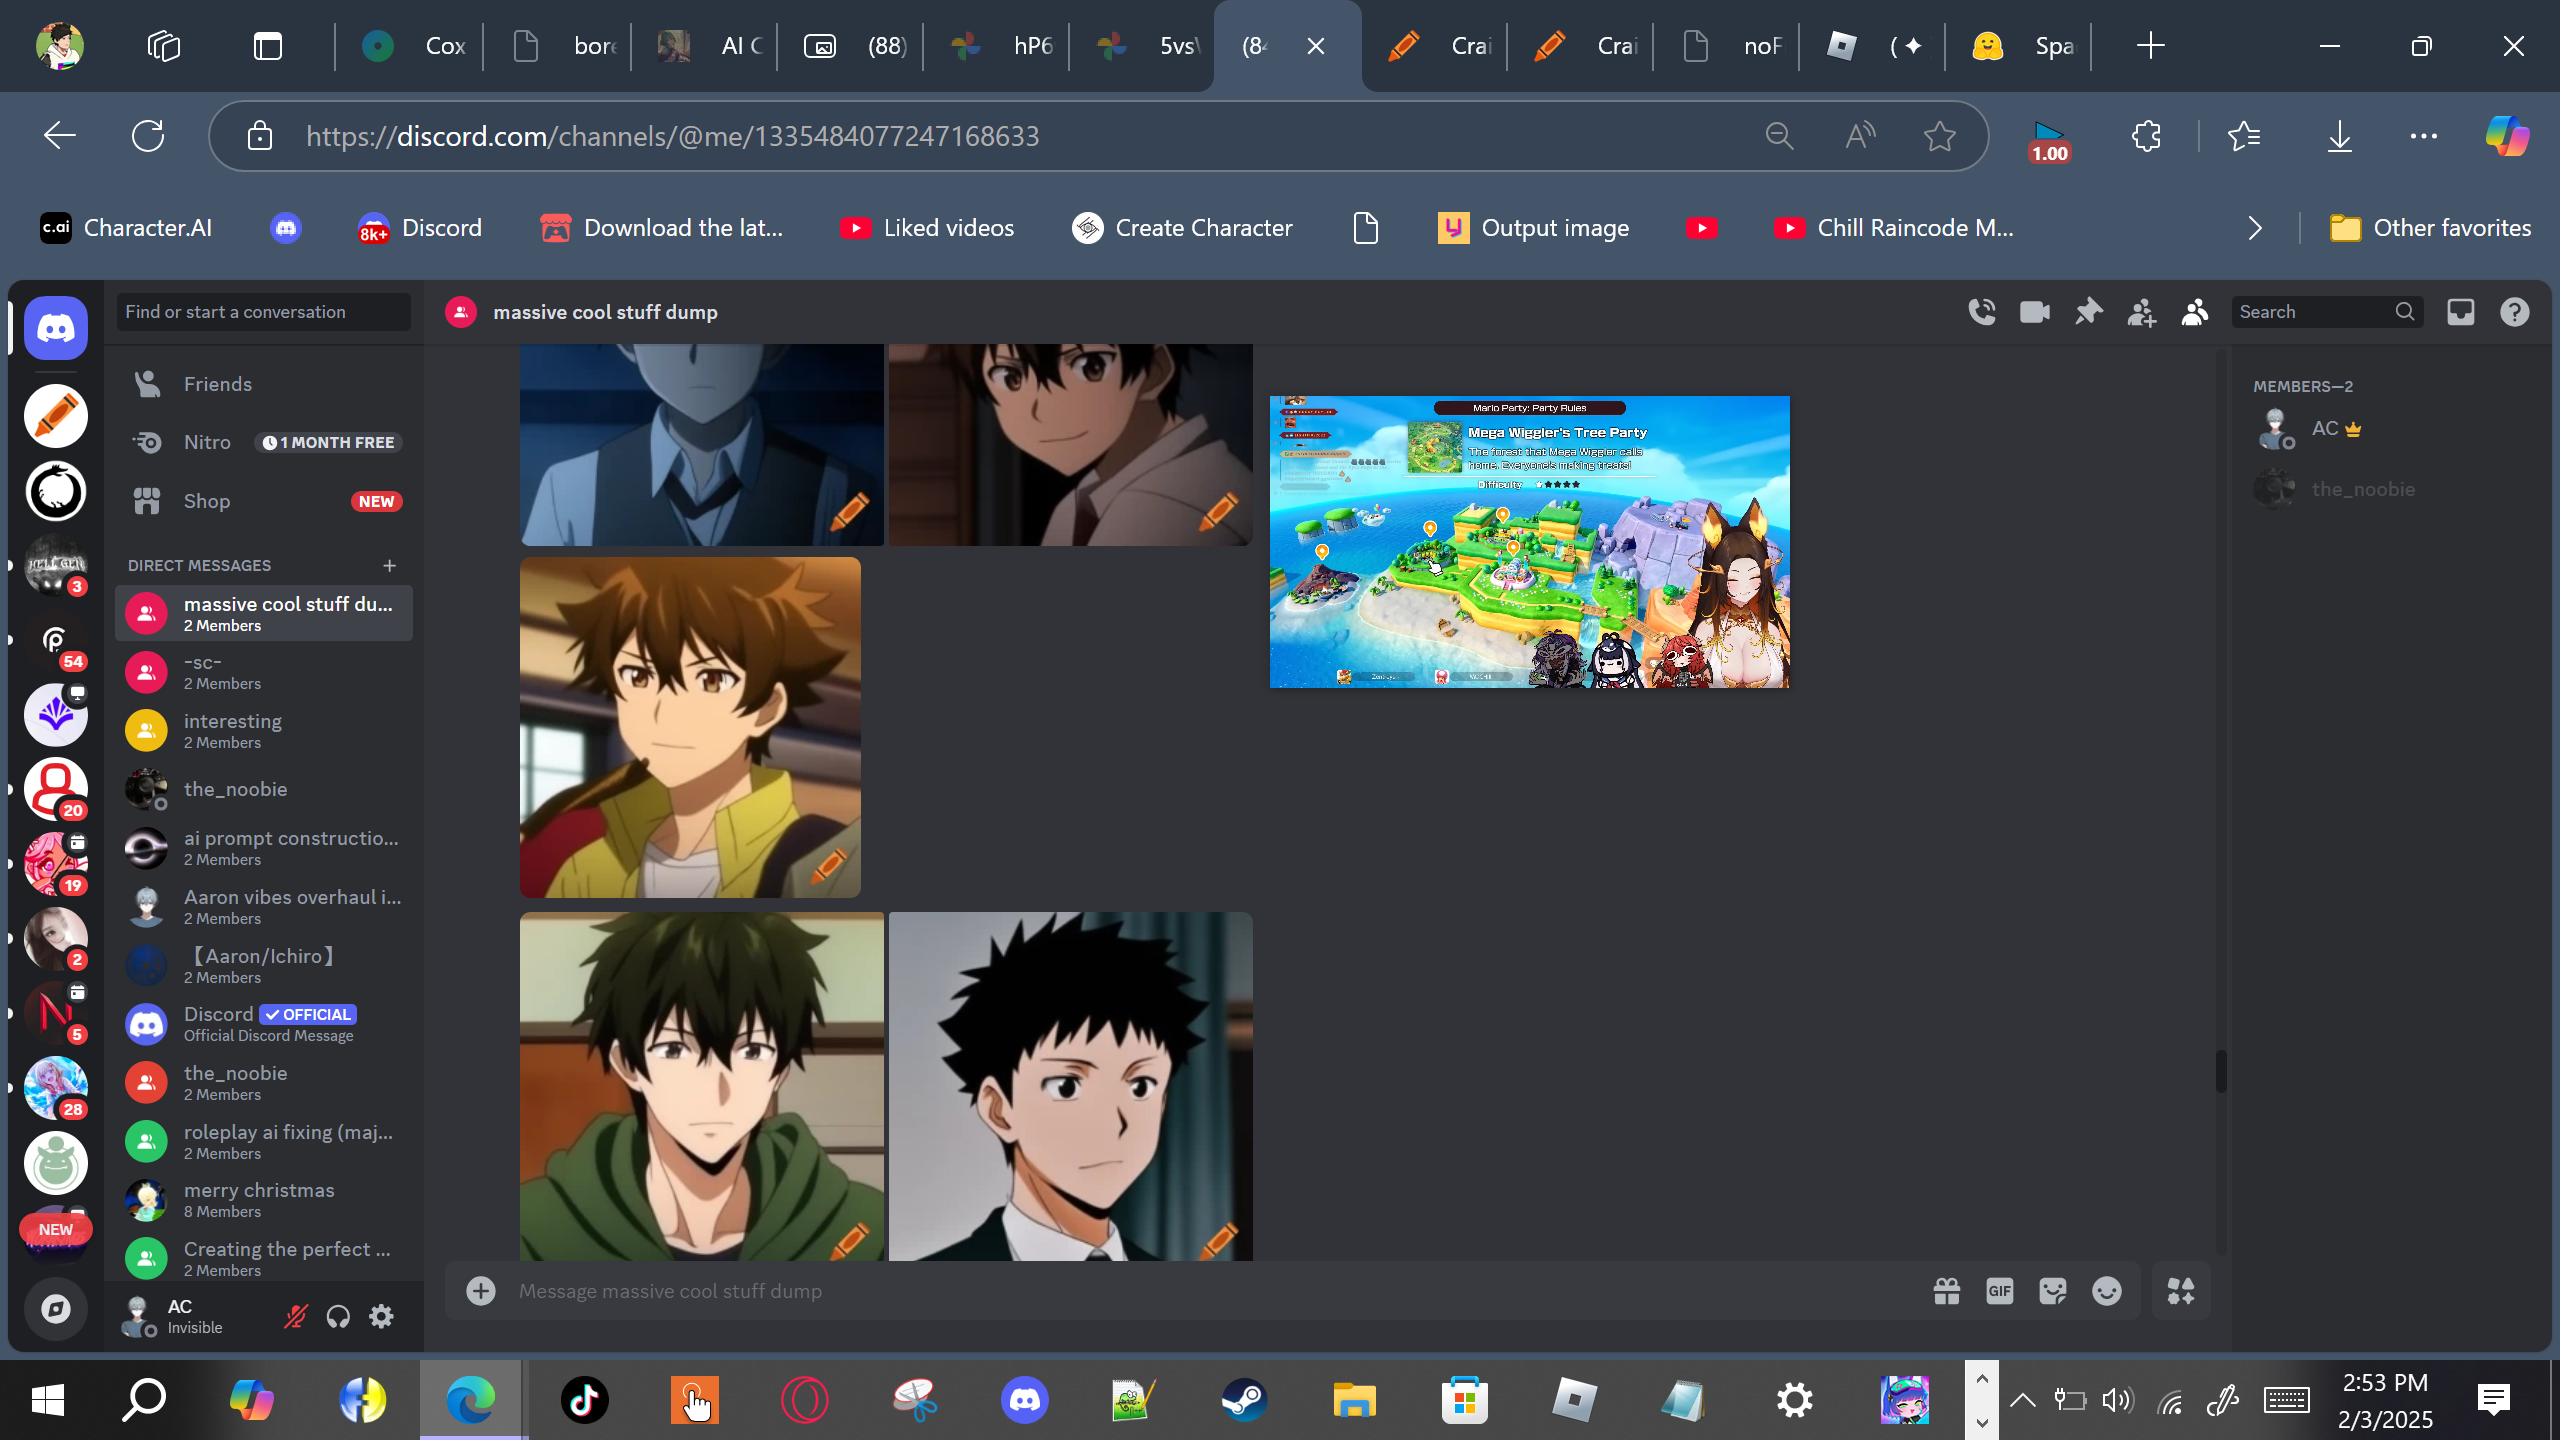The image size is (2560, 1440).
Task: Open the tab actions menu
Action: pyautogui.click(x=268, y=46)
